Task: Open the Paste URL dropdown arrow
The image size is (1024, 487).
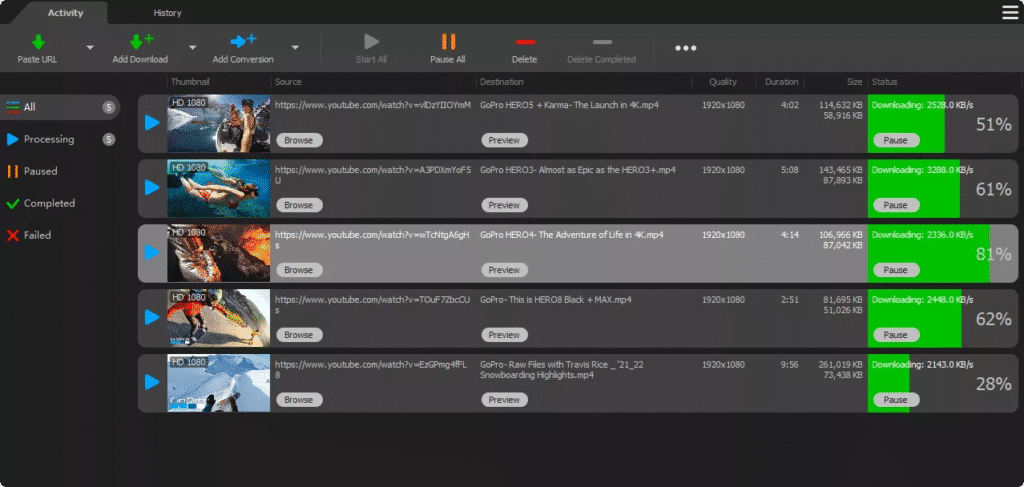Action: click(x=90, y=48)
